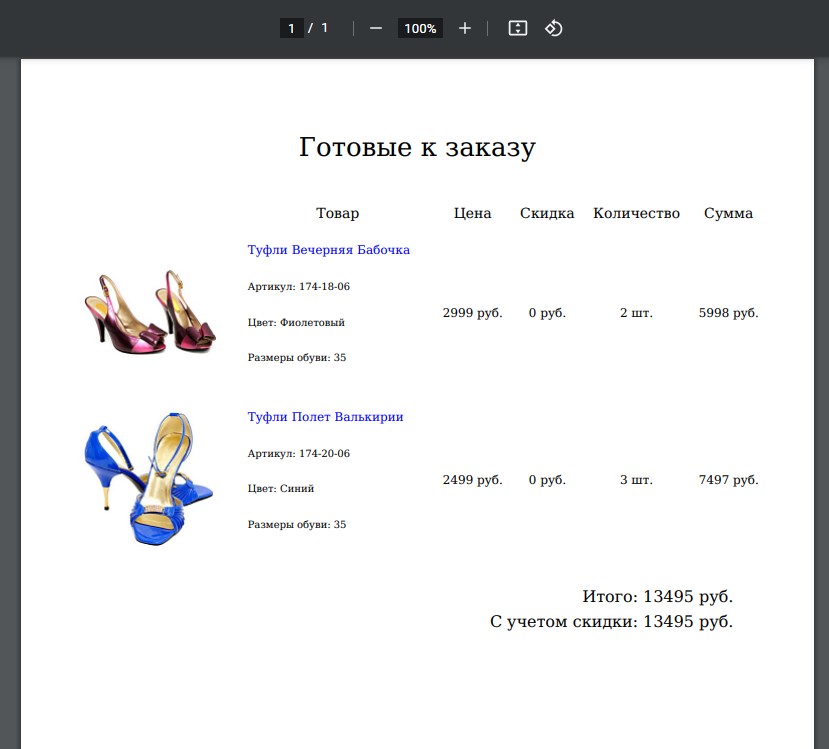Click the Количество column header
This screenshot has width=829, height=749.
coord(636,213)
